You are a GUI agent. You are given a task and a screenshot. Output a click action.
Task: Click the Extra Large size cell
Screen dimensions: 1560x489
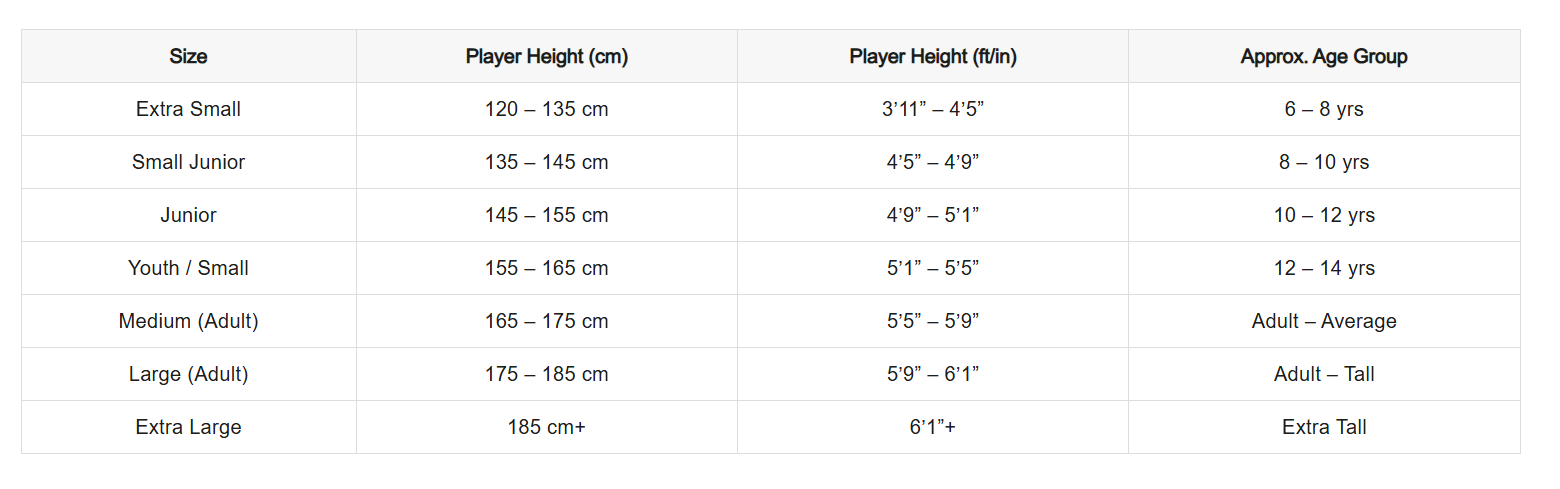(188, 427)
